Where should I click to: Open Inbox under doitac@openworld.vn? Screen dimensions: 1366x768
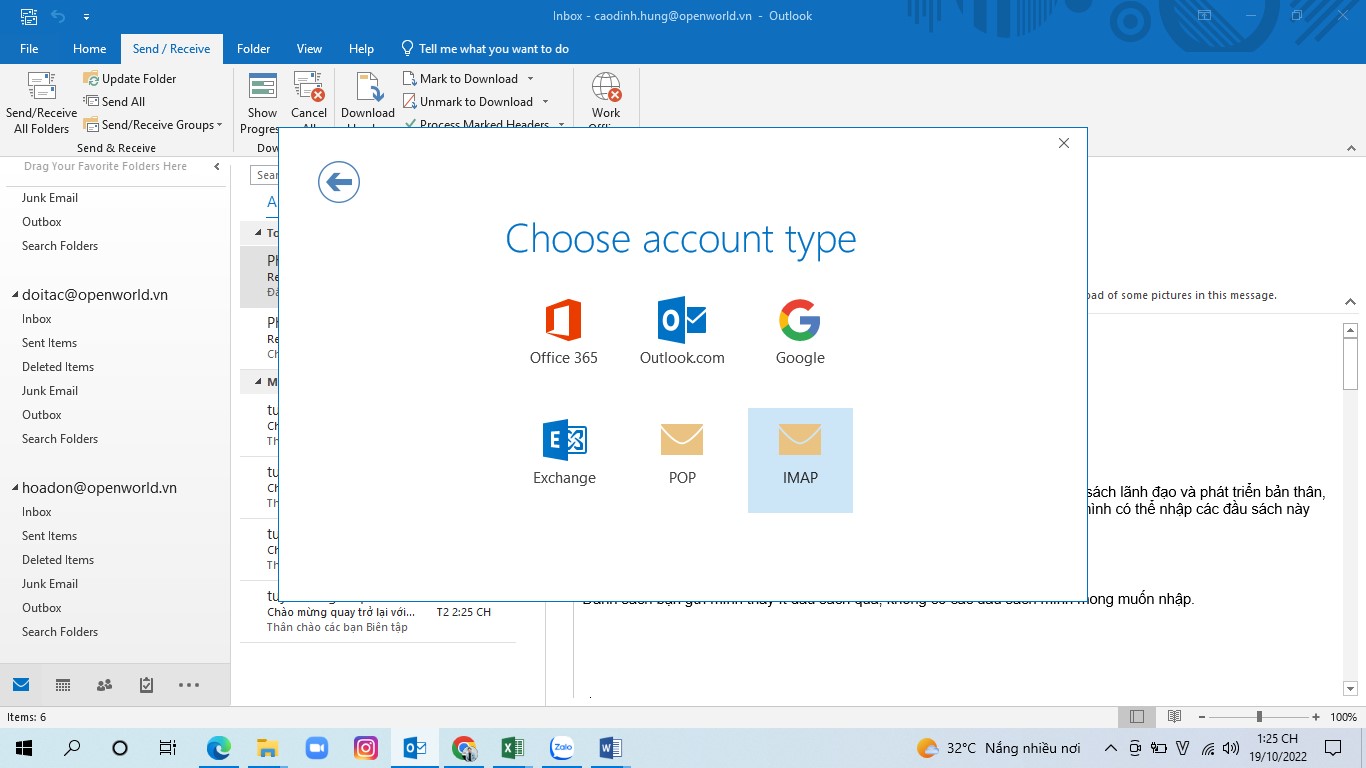click(x=37, y=319)
